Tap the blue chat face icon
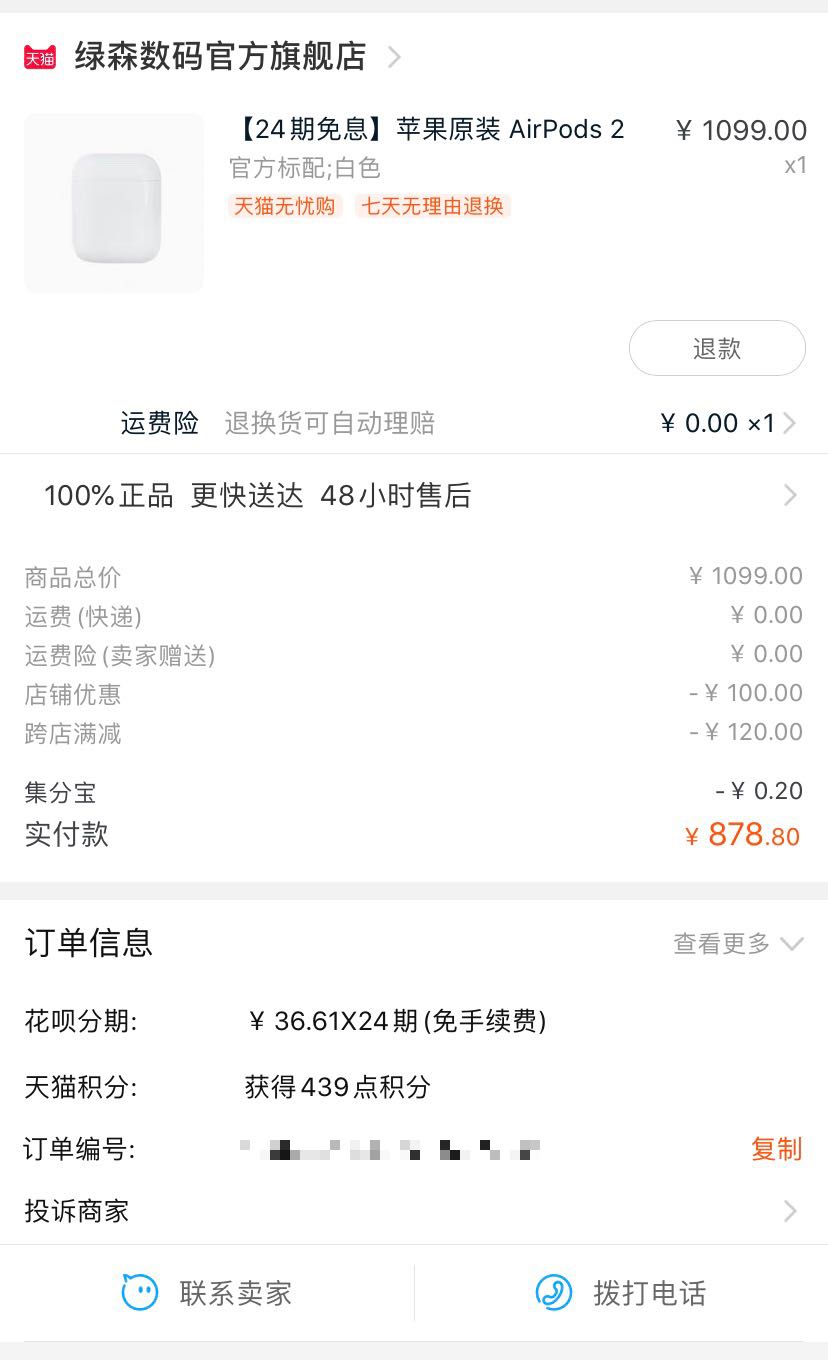 [140, 1292]
